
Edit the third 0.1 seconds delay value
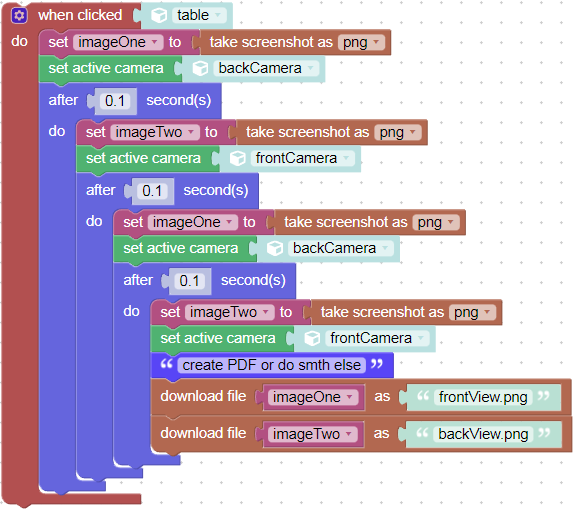click(x=189, y=281)
